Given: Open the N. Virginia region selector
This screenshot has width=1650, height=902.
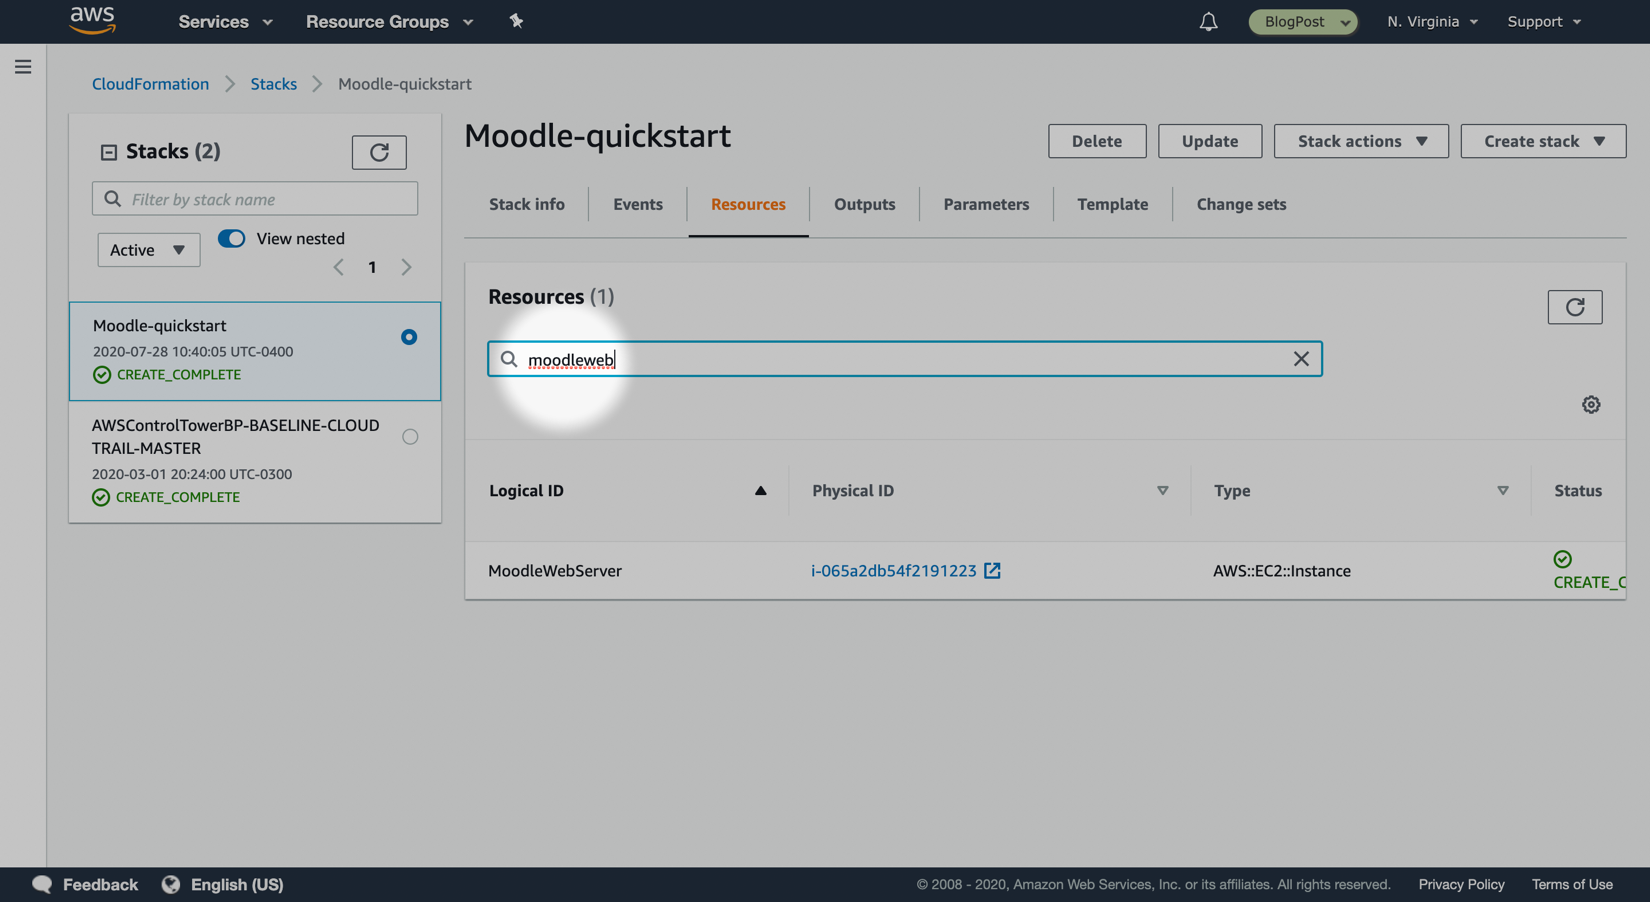Looking at the screenshot, I should [1432, 21].
